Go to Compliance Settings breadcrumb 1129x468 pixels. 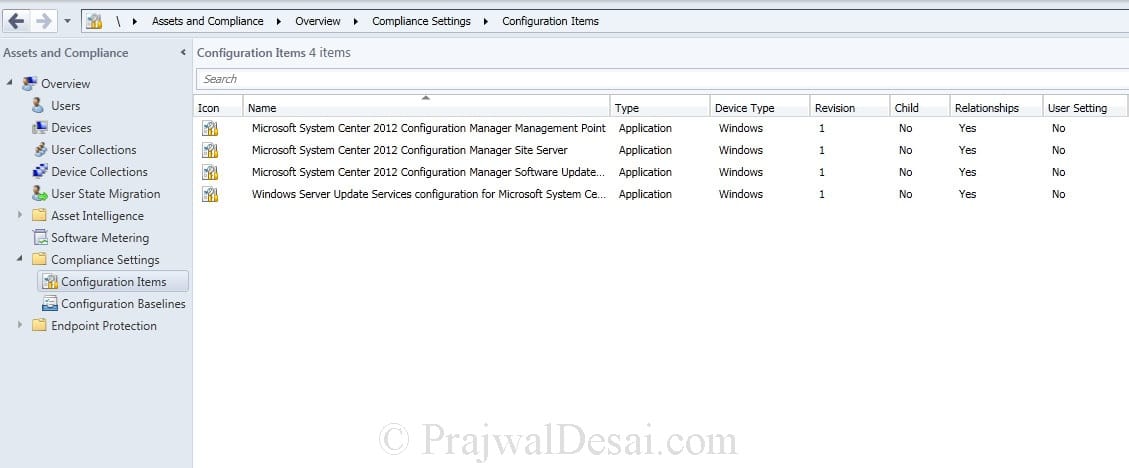pyautogui.click(x=421, y=22)
